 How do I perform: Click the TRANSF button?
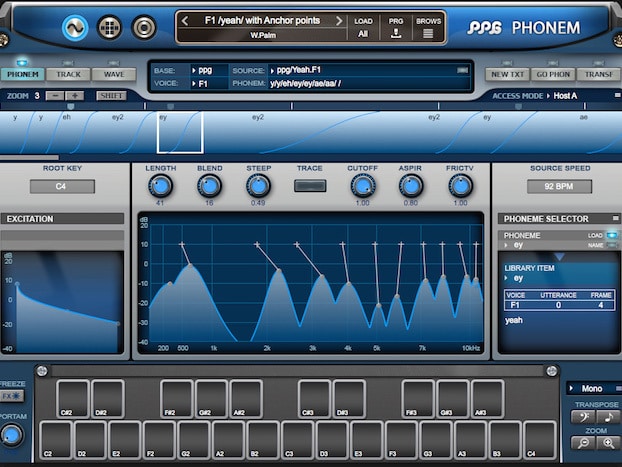point(599,74)
